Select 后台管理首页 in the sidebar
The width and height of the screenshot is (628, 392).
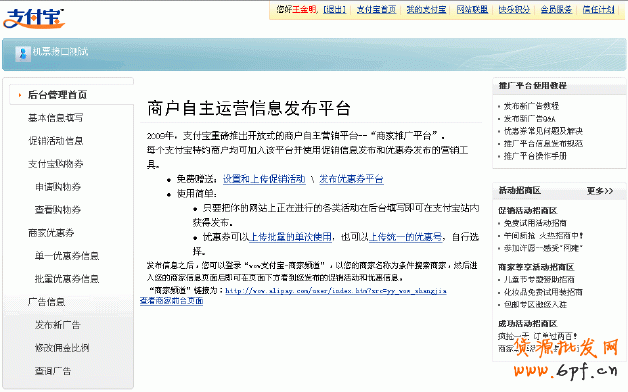57,95
